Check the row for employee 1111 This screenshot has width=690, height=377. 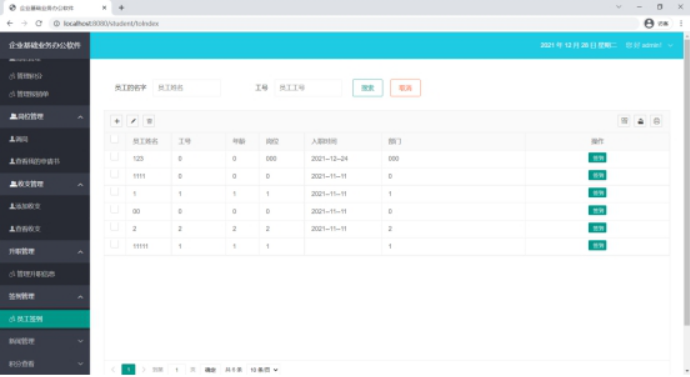[x=114, y=174]
